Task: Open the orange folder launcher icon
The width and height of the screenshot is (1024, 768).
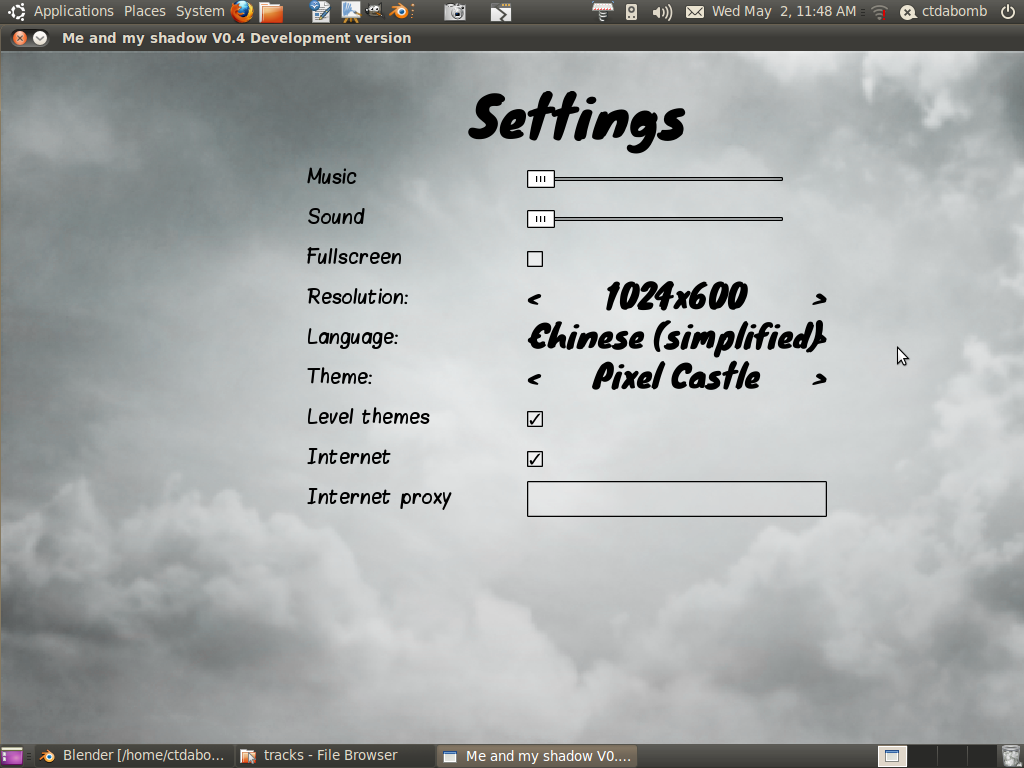Action: coord(271,12)
